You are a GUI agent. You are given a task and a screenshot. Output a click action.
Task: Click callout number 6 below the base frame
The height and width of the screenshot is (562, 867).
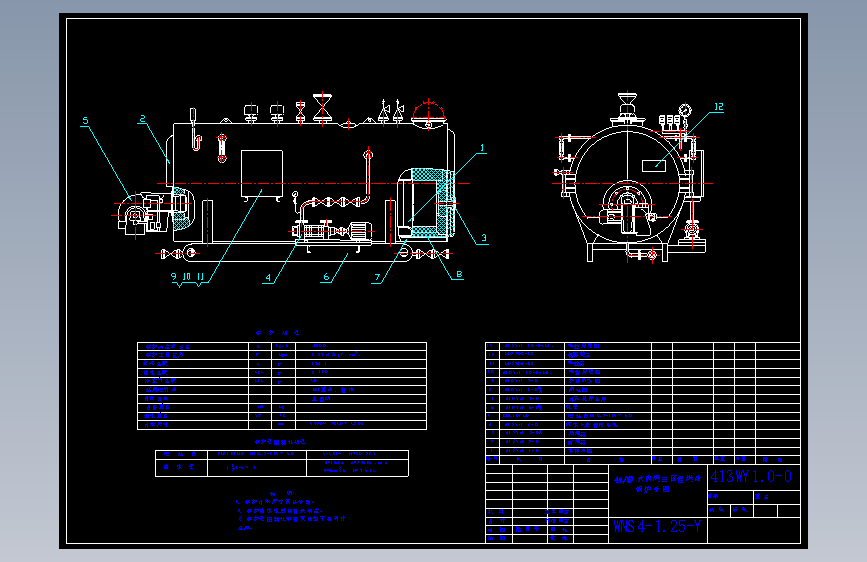(x=326, y=277)
